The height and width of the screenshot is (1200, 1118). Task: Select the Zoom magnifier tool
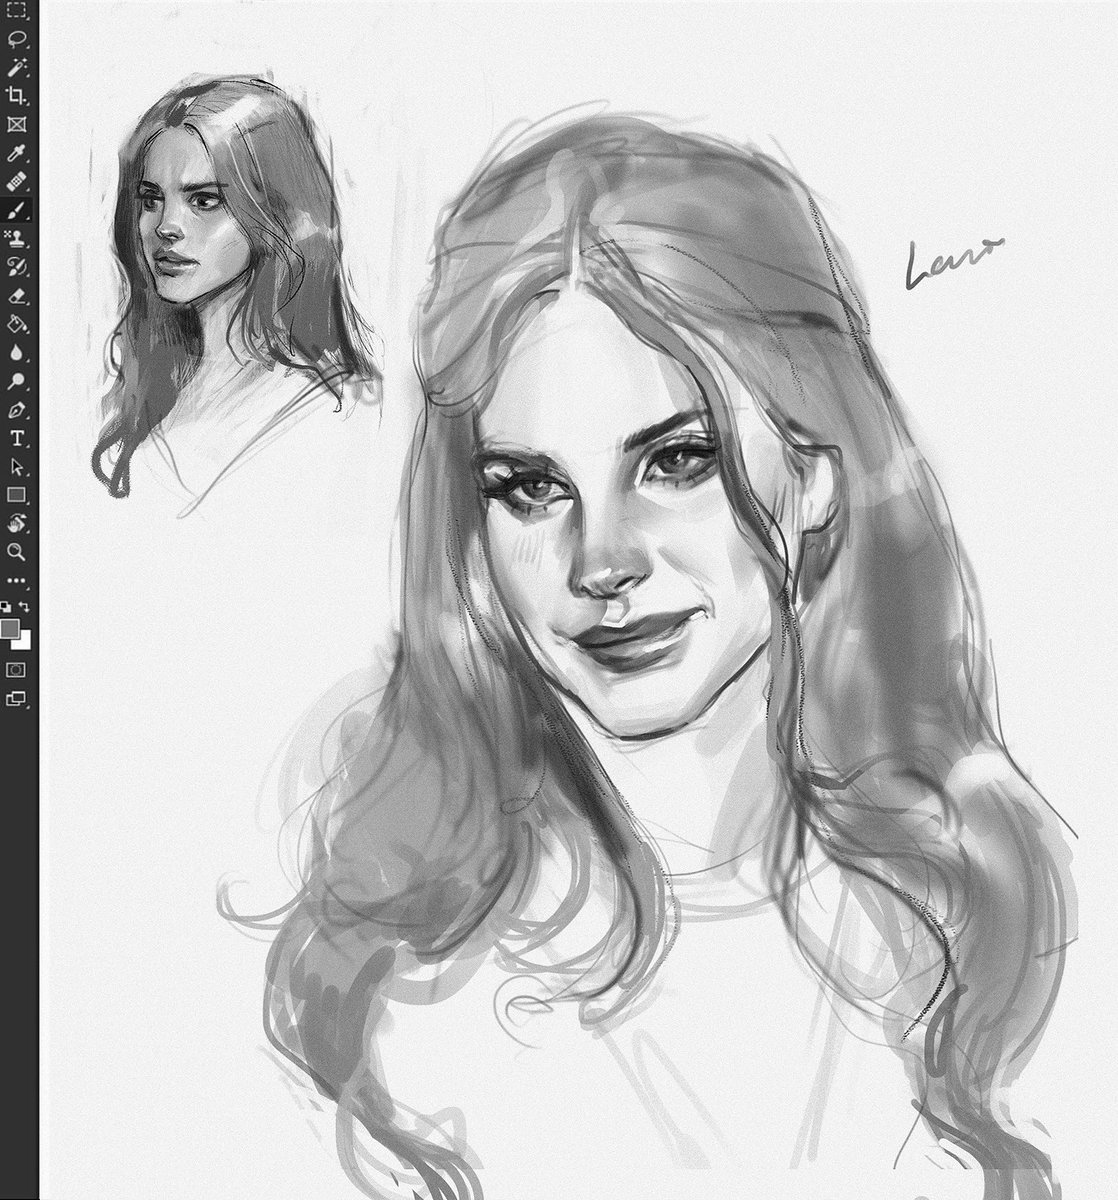[17, 551]
